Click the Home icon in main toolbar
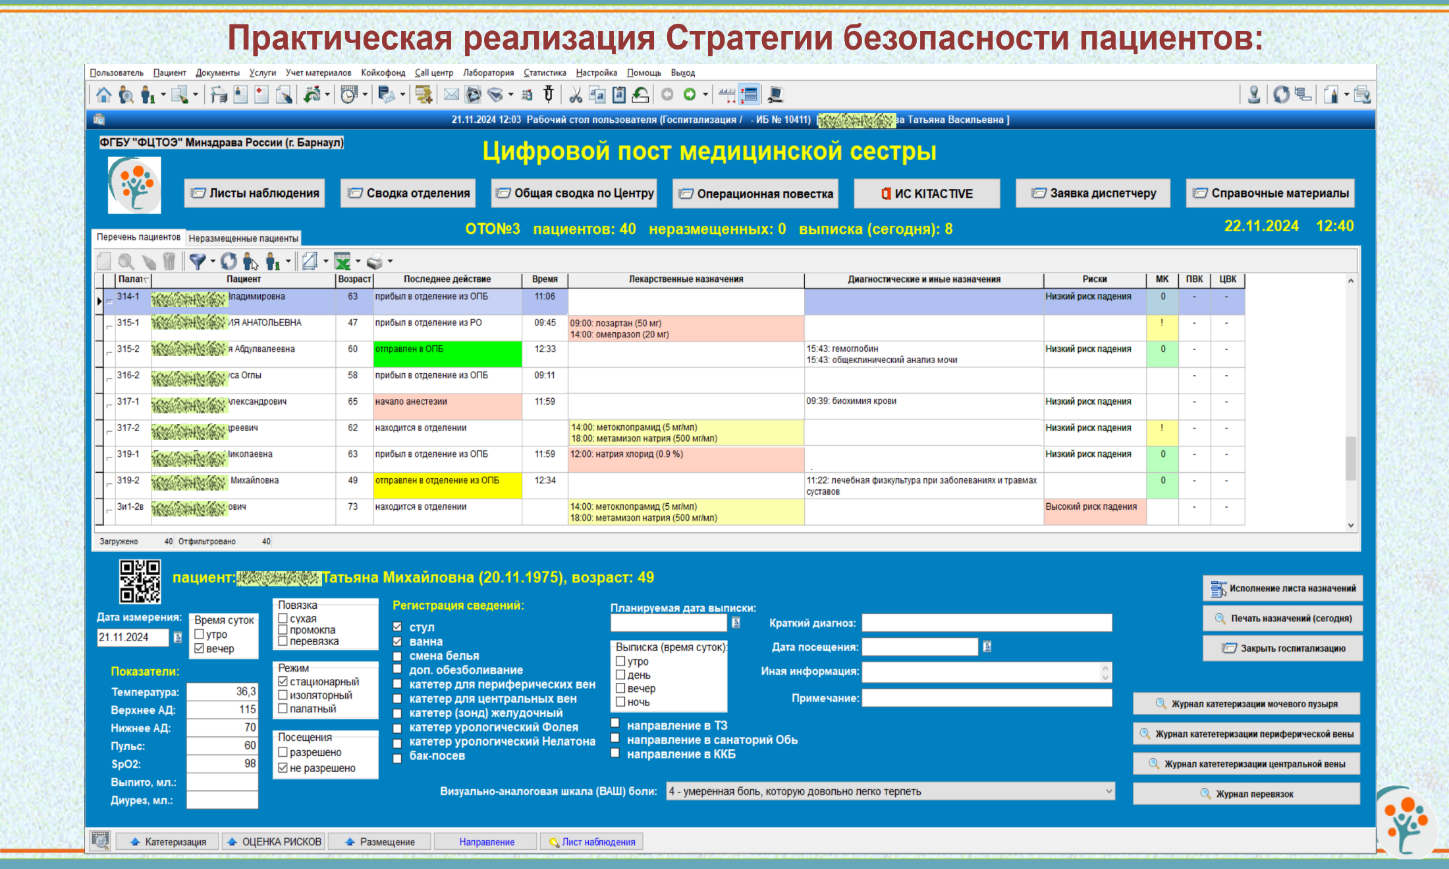This screenshot has width=1449, height=869. 104,95
